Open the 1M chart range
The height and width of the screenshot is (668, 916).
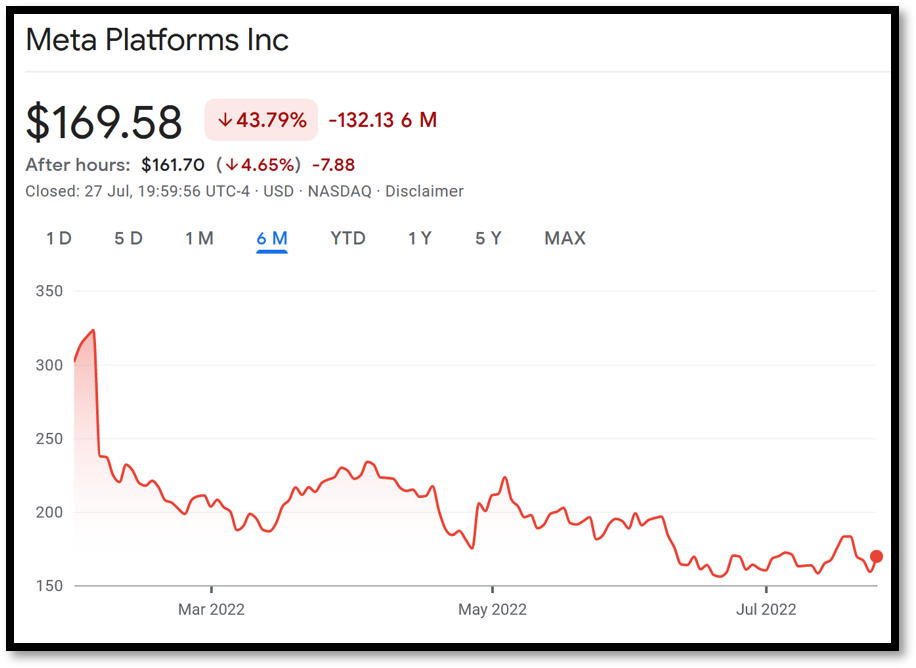pyautogui.click(x=199, y=238)
